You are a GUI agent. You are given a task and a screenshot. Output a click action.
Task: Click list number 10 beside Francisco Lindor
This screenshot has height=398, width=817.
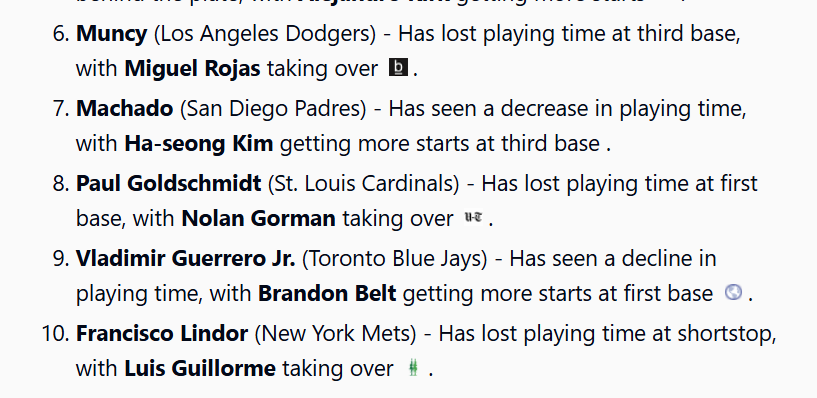click(55, 334)
